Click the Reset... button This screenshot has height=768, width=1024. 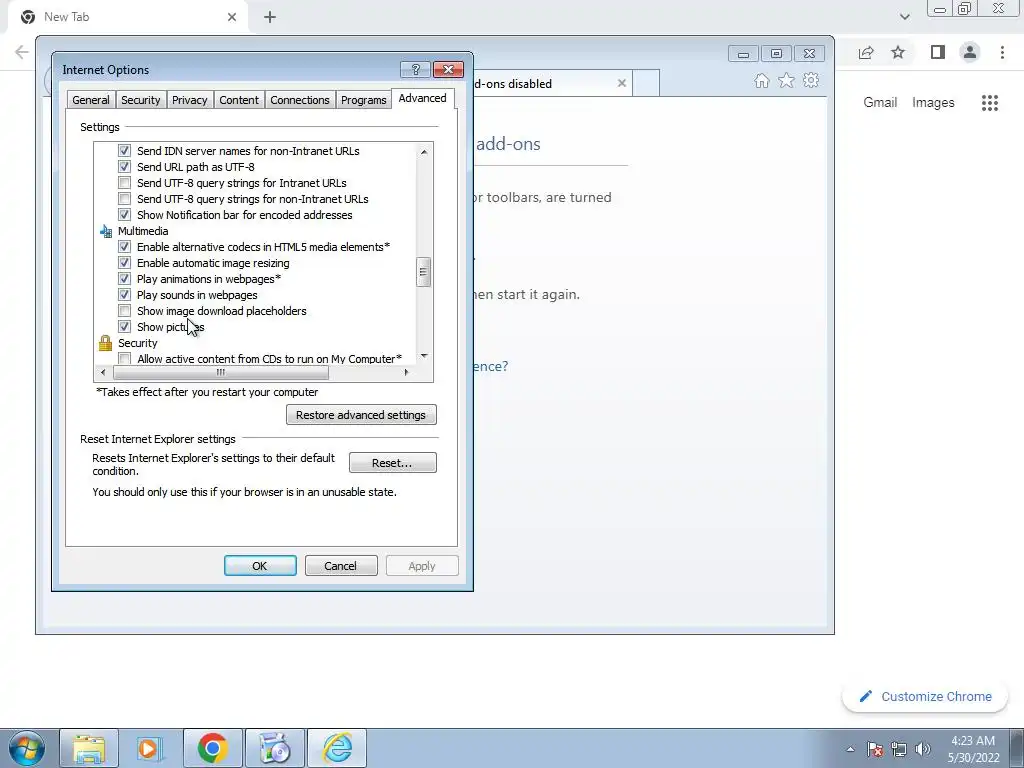pyautogui.click(x=392, y=462)
